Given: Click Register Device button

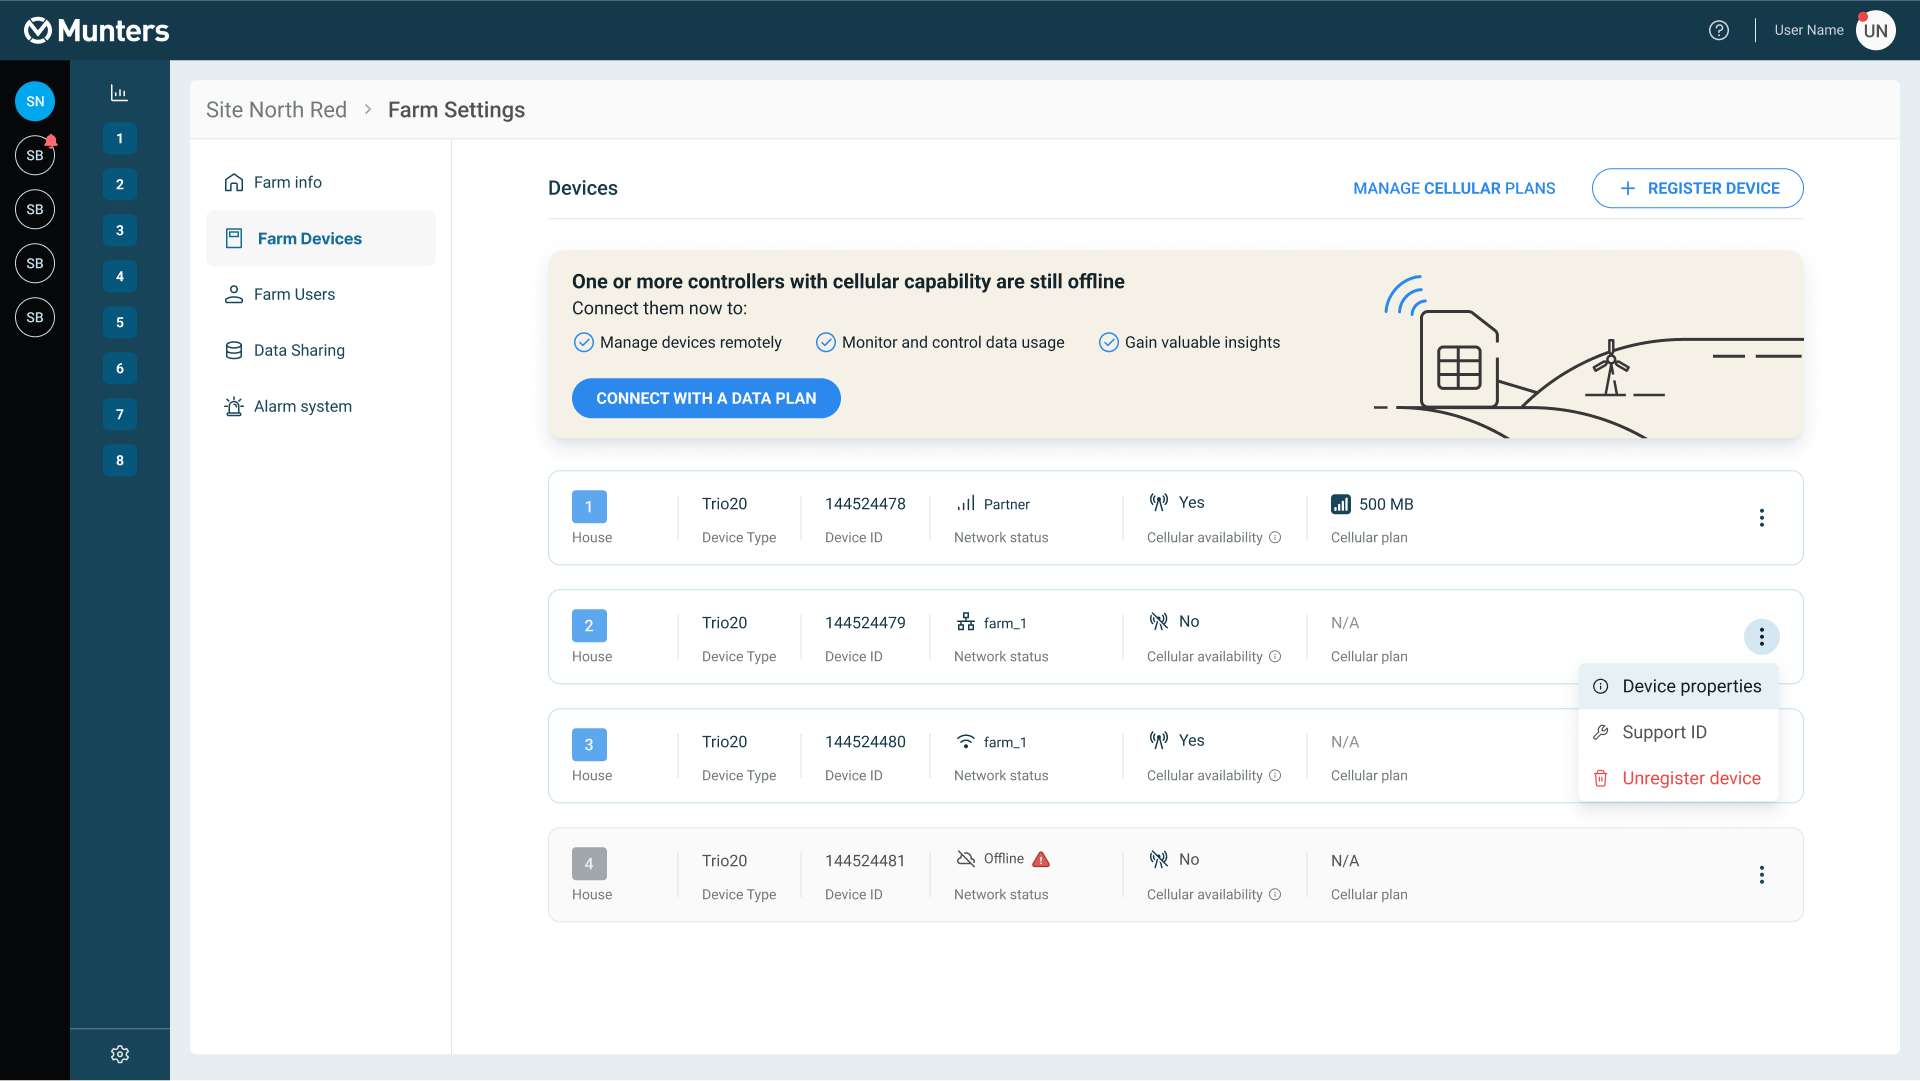Looking at the screenshot, I should (x=1697, y=188).
